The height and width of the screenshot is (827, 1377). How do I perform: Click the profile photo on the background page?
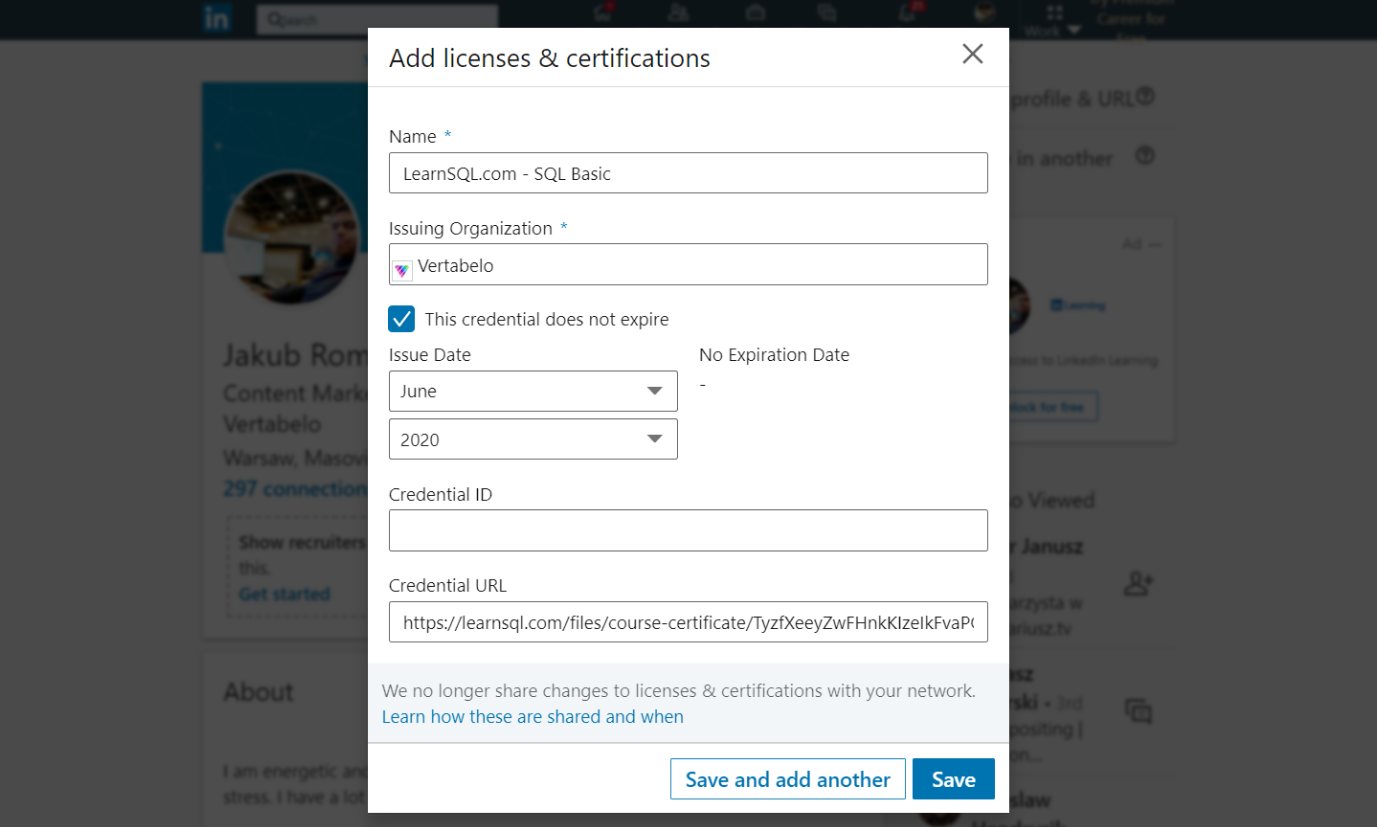(291, 238)
